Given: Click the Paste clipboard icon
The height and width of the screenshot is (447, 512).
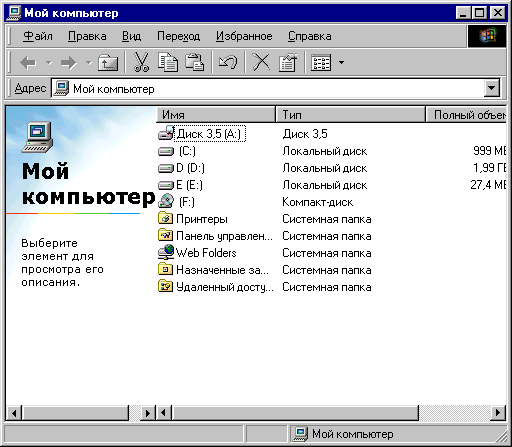Looking at the screenshot, I should [x=195, y=62].
